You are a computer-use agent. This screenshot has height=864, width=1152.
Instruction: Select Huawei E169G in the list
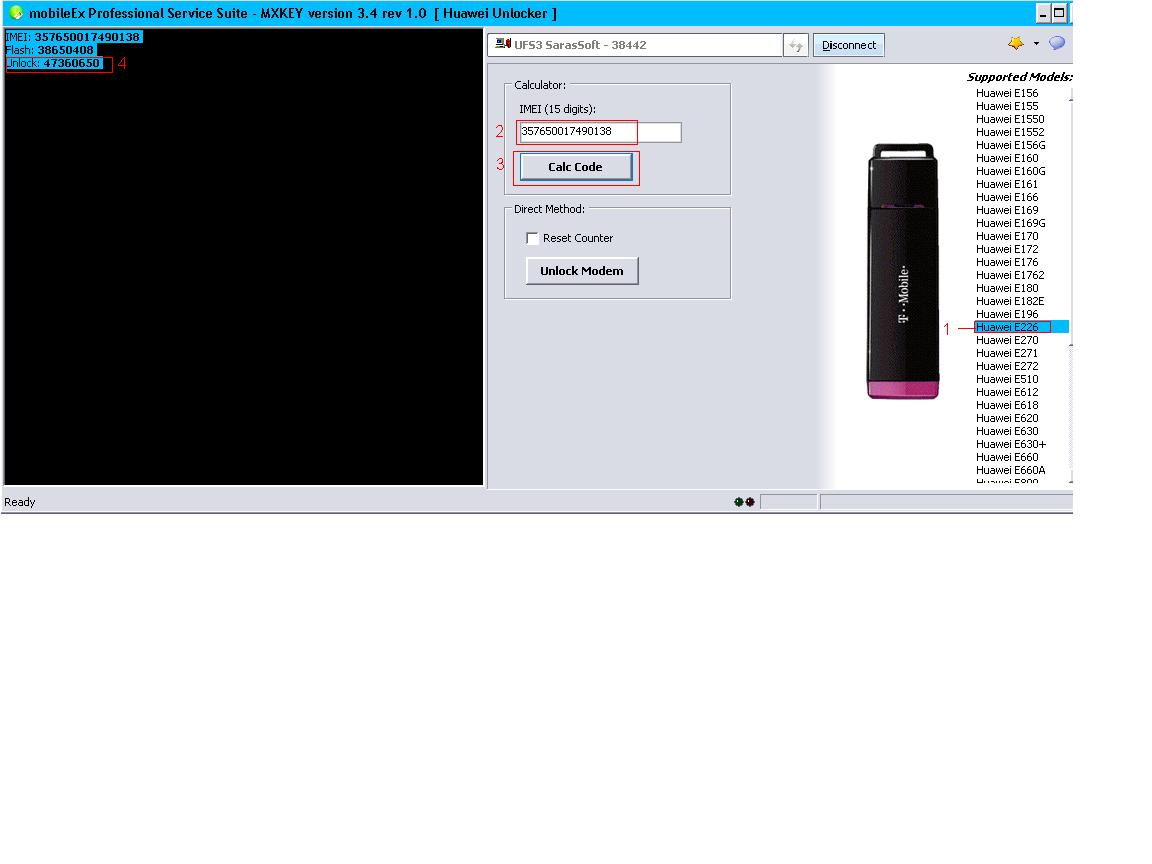click(1010, 223)
